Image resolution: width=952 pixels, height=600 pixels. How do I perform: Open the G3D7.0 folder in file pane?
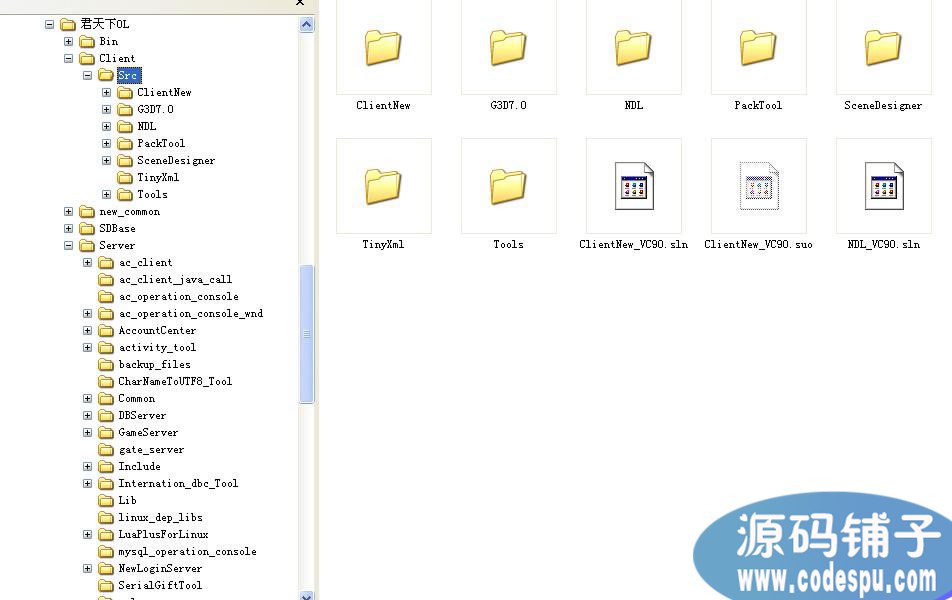tap(508, 47)
